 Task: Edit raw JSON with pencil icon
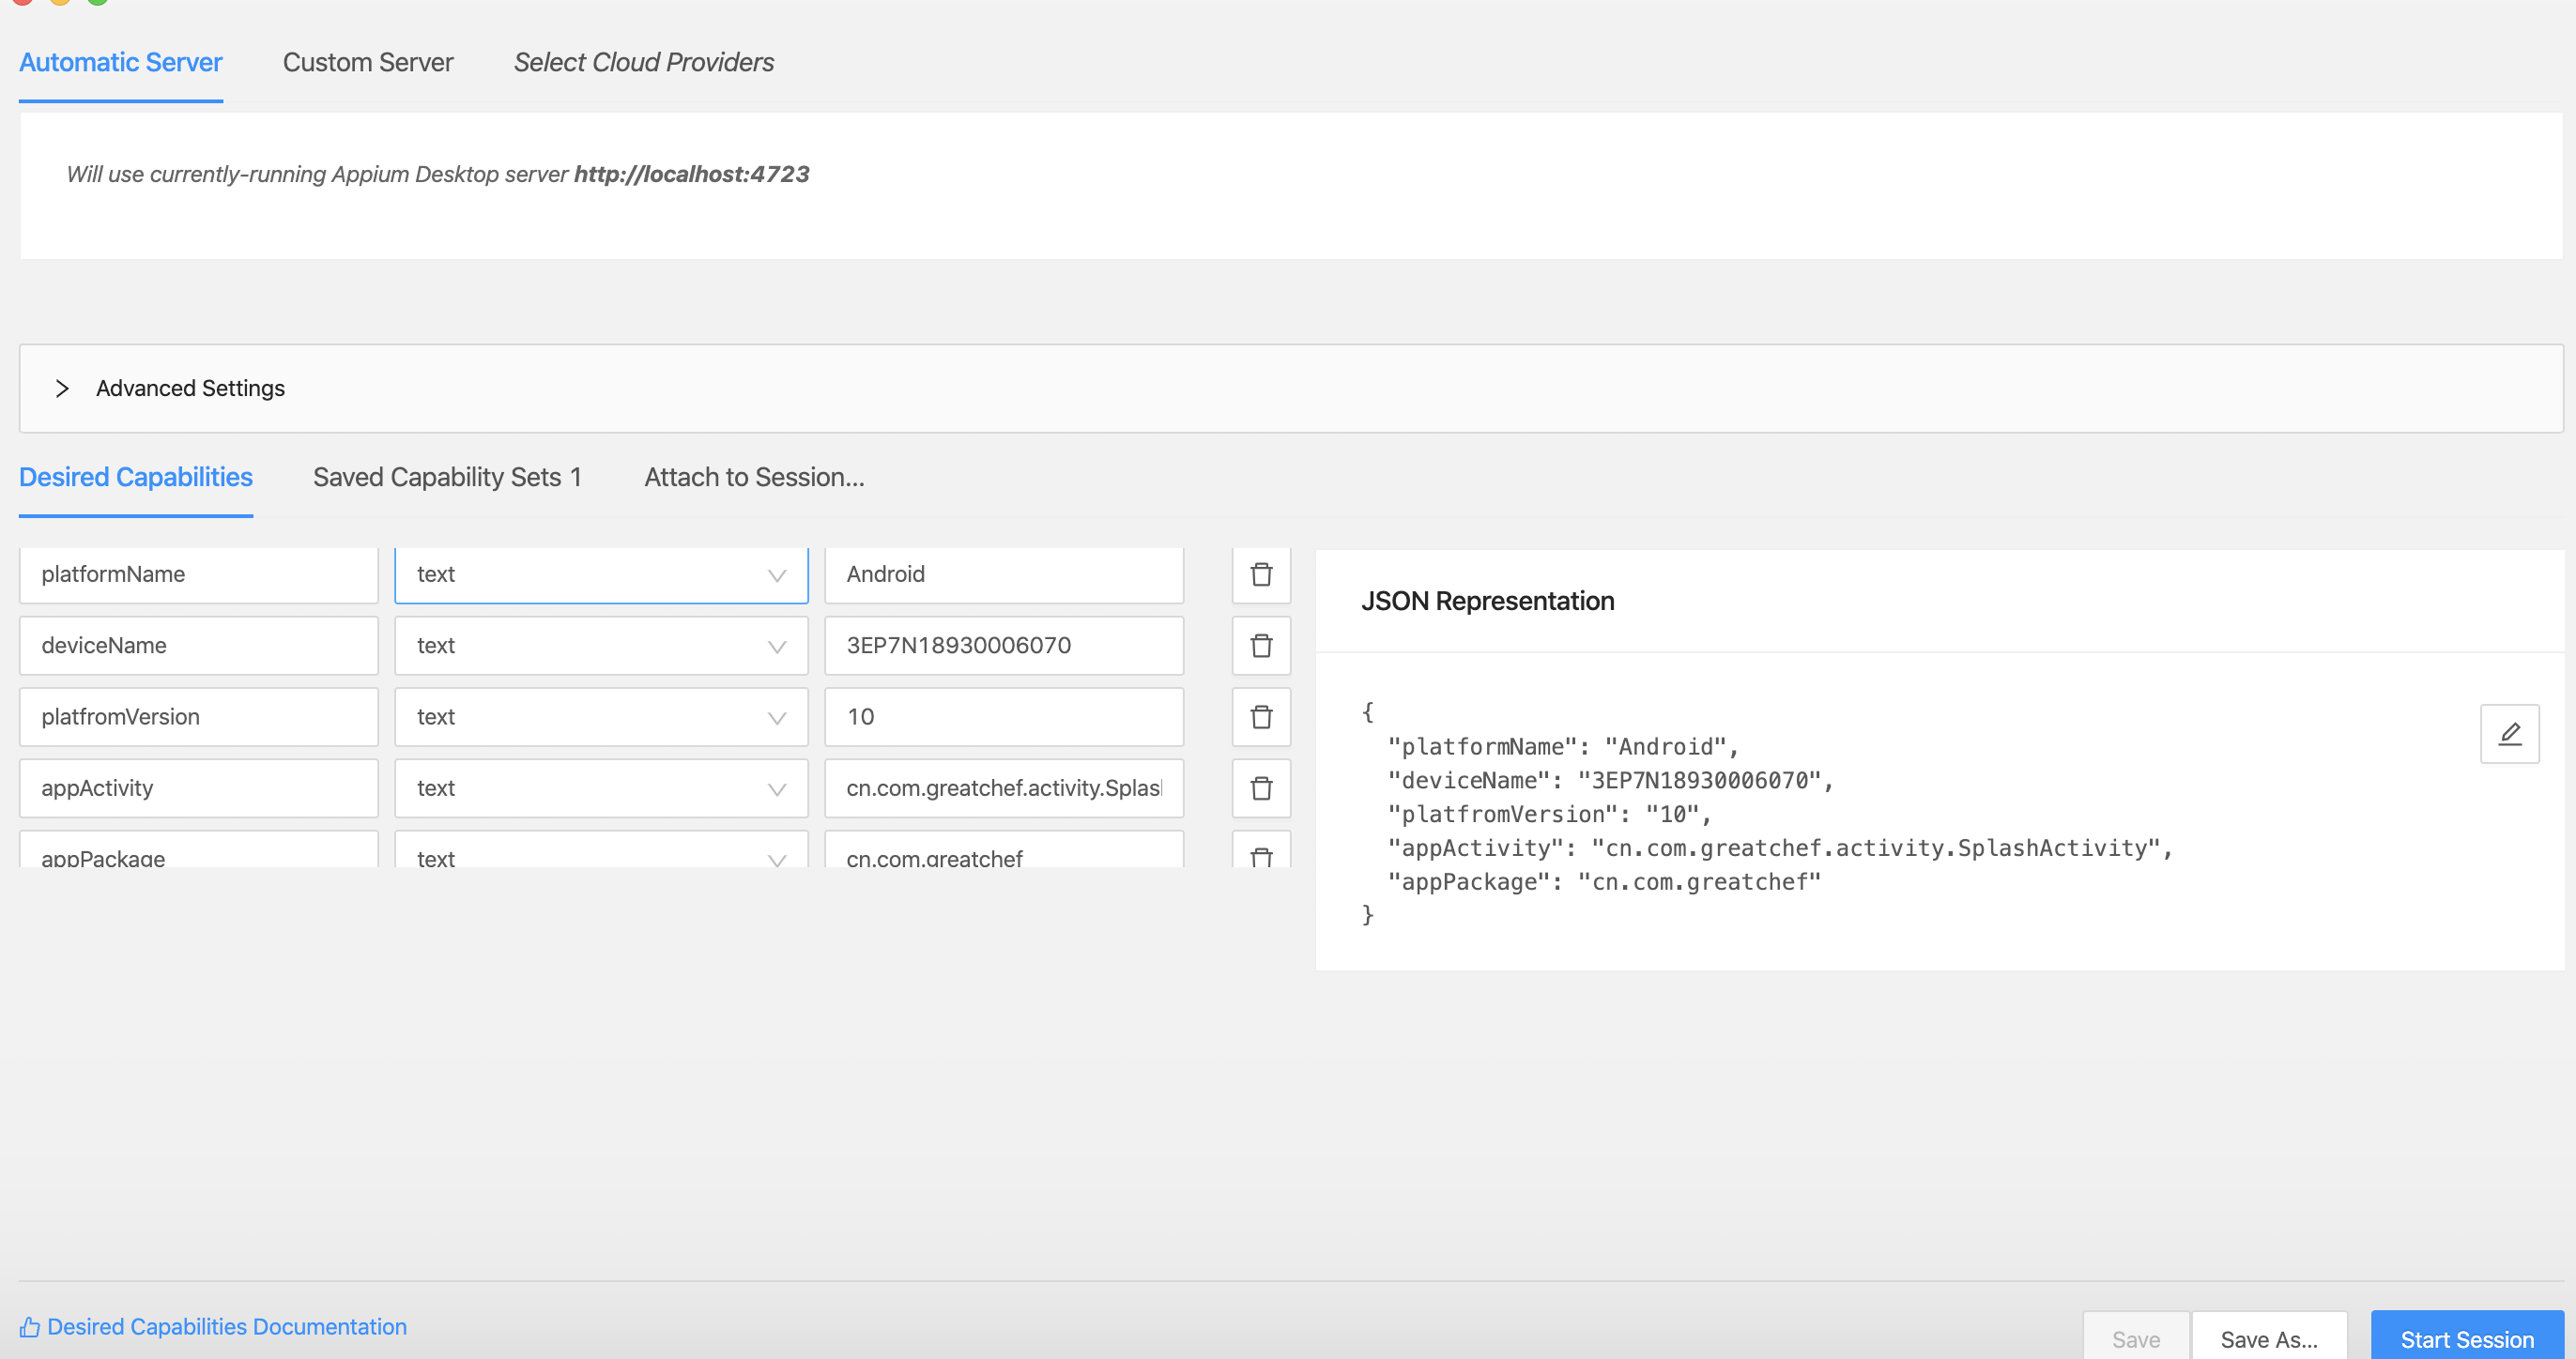coord(2509,734)
